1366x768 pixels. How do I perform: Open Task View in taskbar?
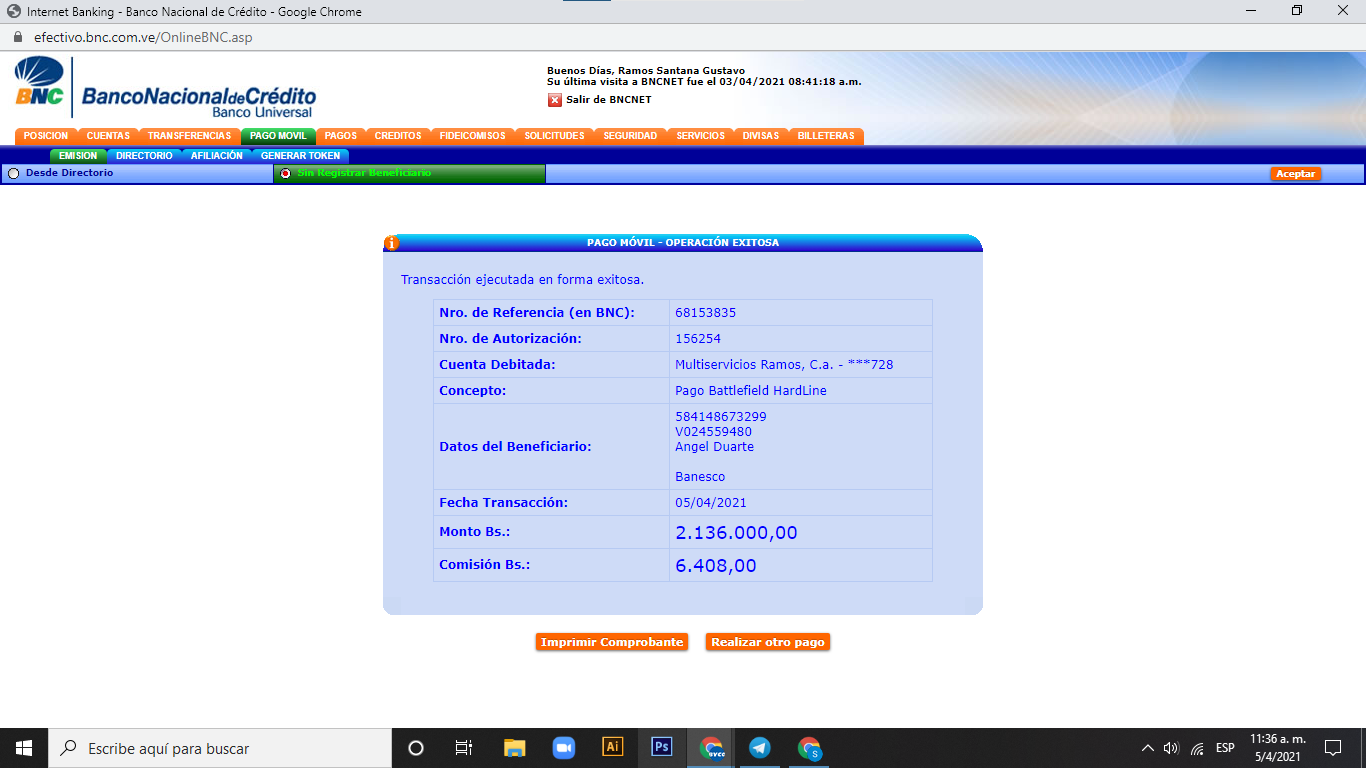464,748
